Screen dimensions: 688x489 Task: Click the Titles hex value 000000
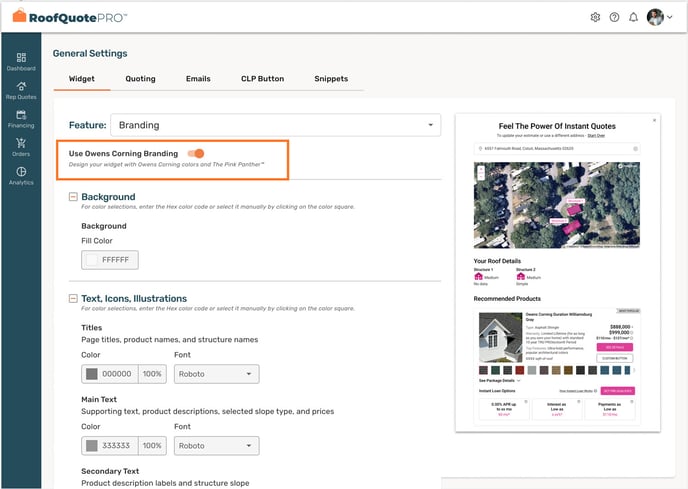pyautogui.click(x=117, y=374)
